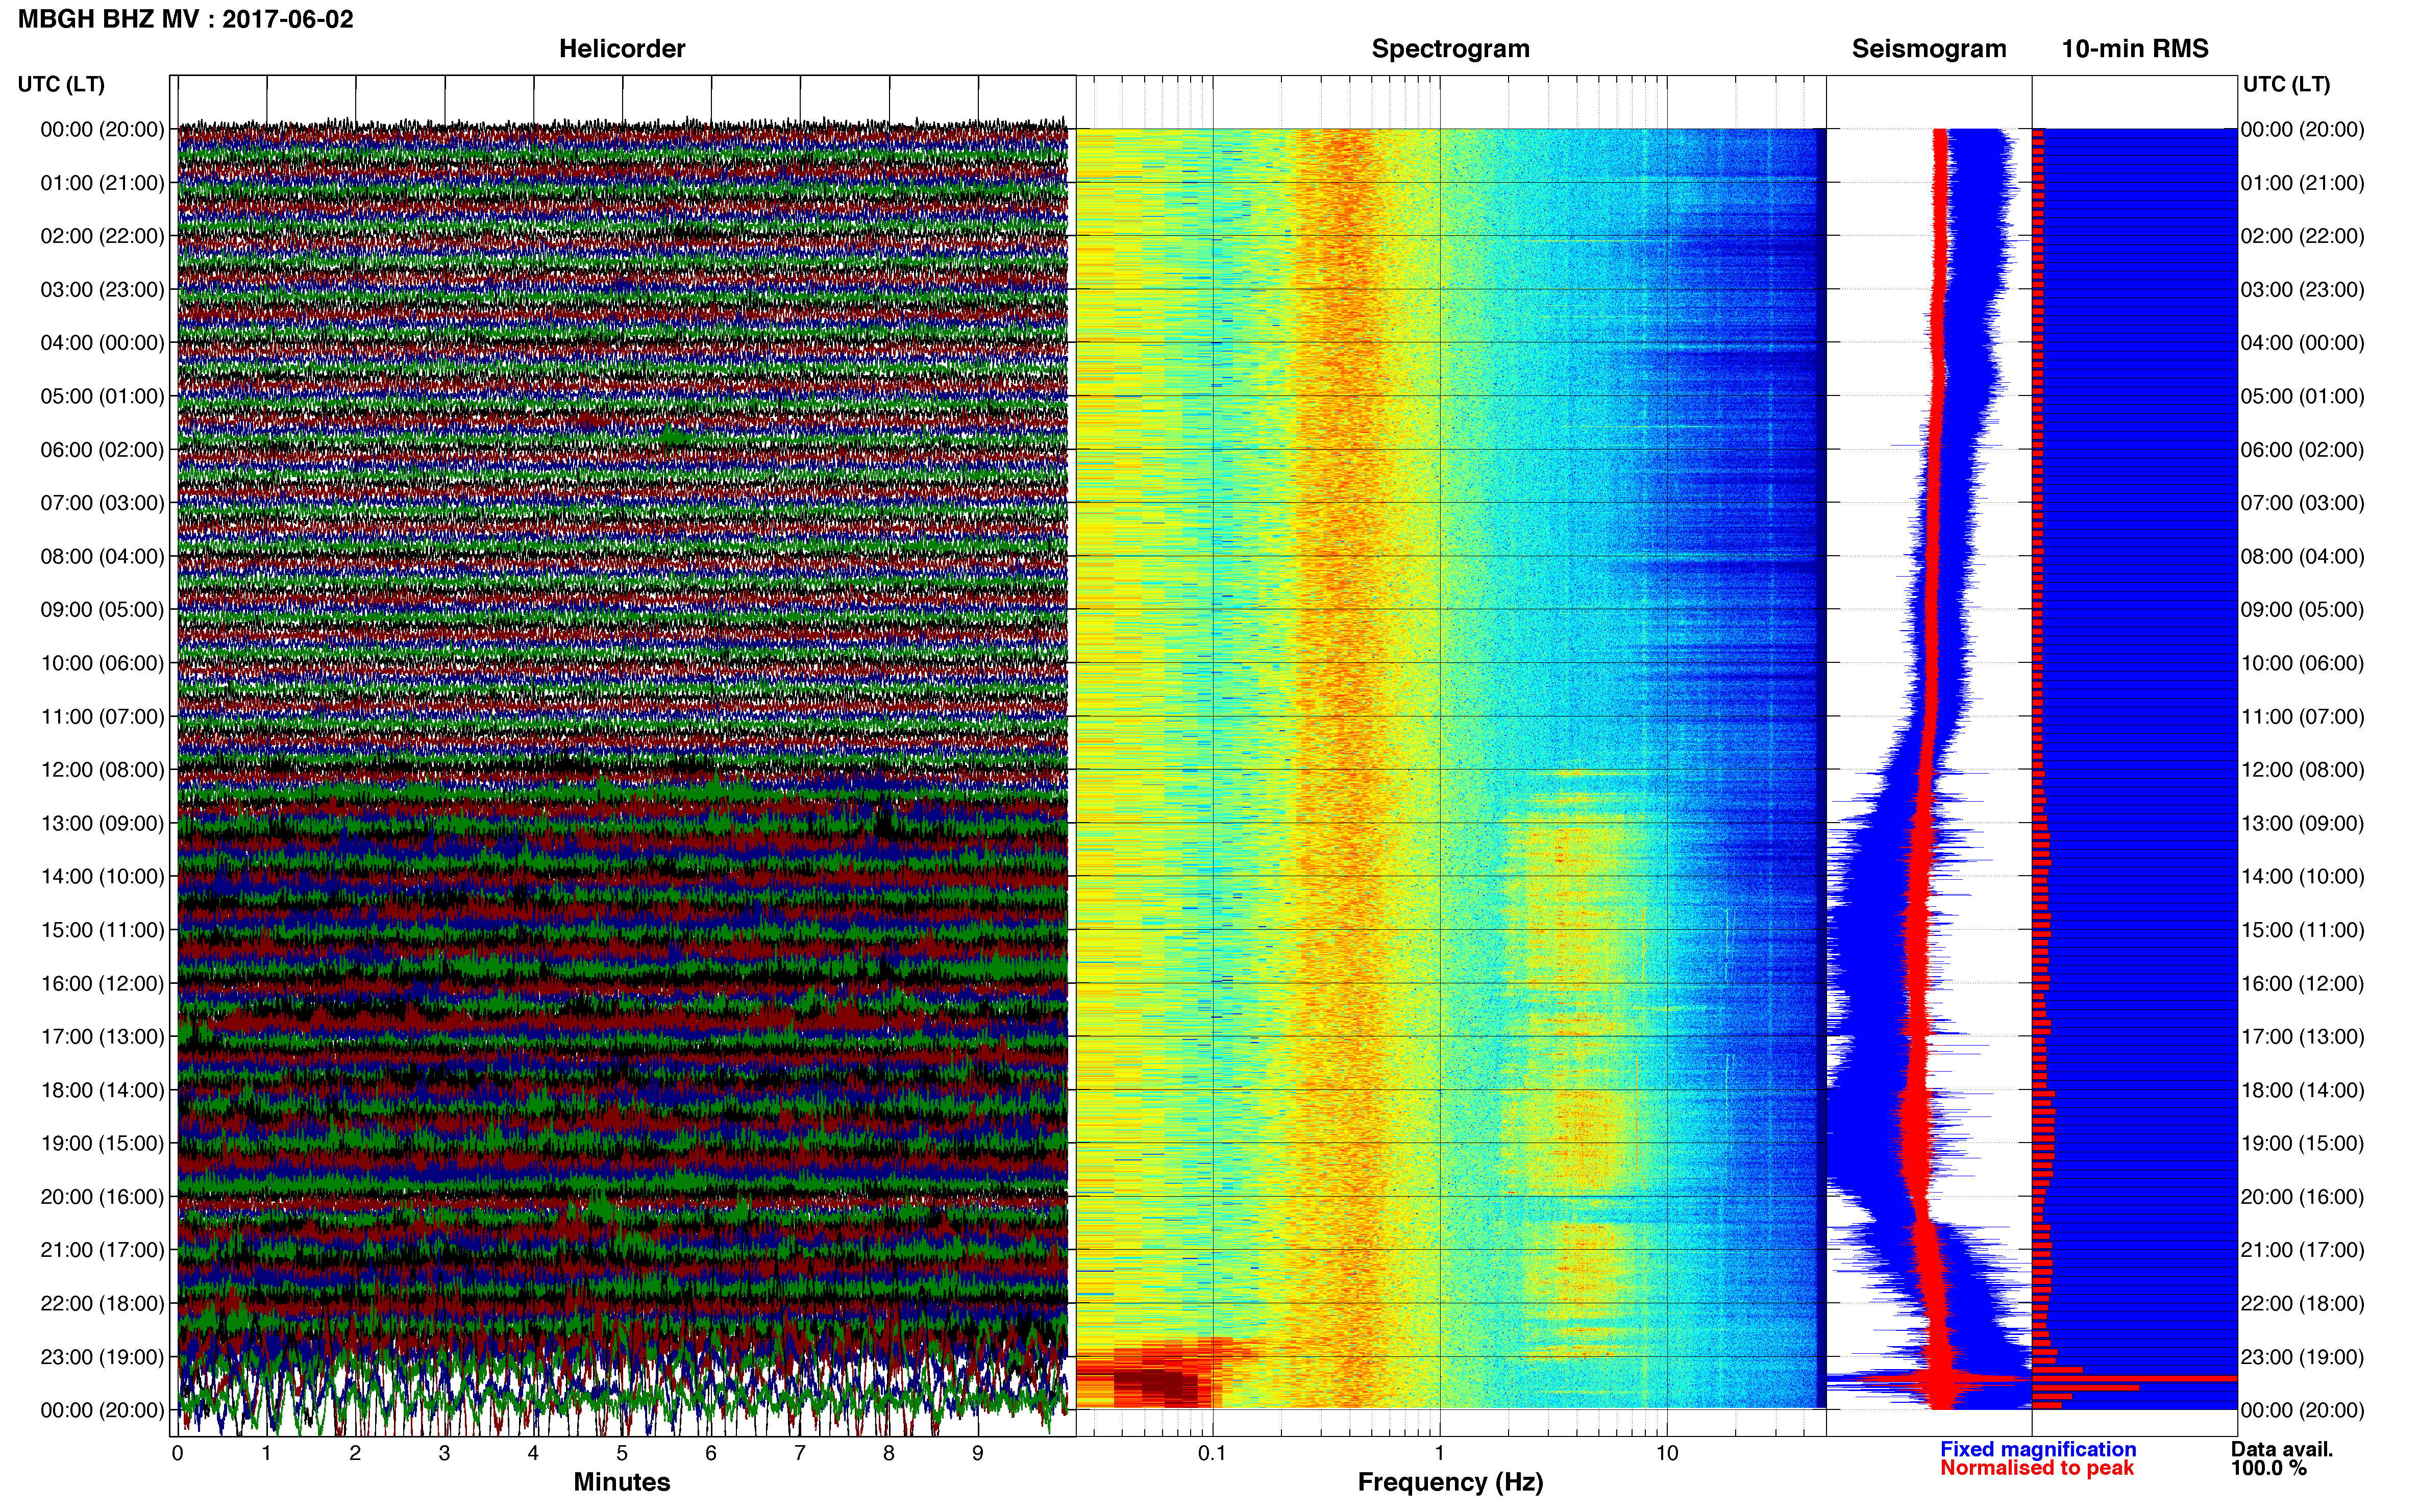Click left time label 19:00 (15:00)
The height and width of the screenshot is (1512, 2419).
102,1143
